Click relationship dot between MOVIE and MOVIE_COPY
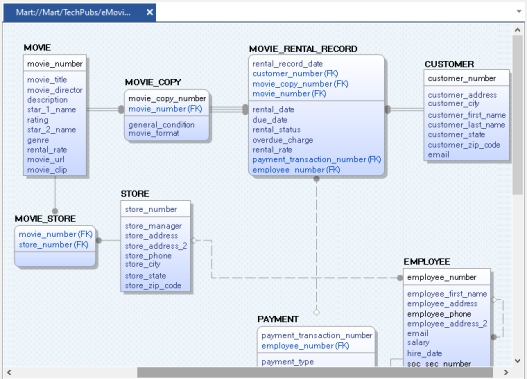Screen dimensions: 527x379 click(x=121, y=110)
